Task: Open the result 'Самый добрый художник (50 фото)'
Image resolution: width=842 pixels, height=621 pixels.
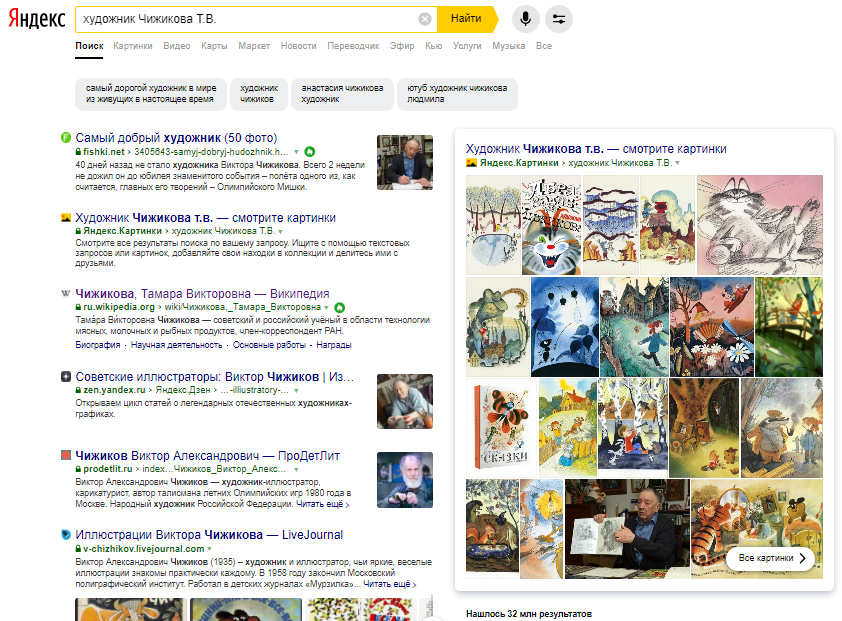Action: click(x=176, y=138)
